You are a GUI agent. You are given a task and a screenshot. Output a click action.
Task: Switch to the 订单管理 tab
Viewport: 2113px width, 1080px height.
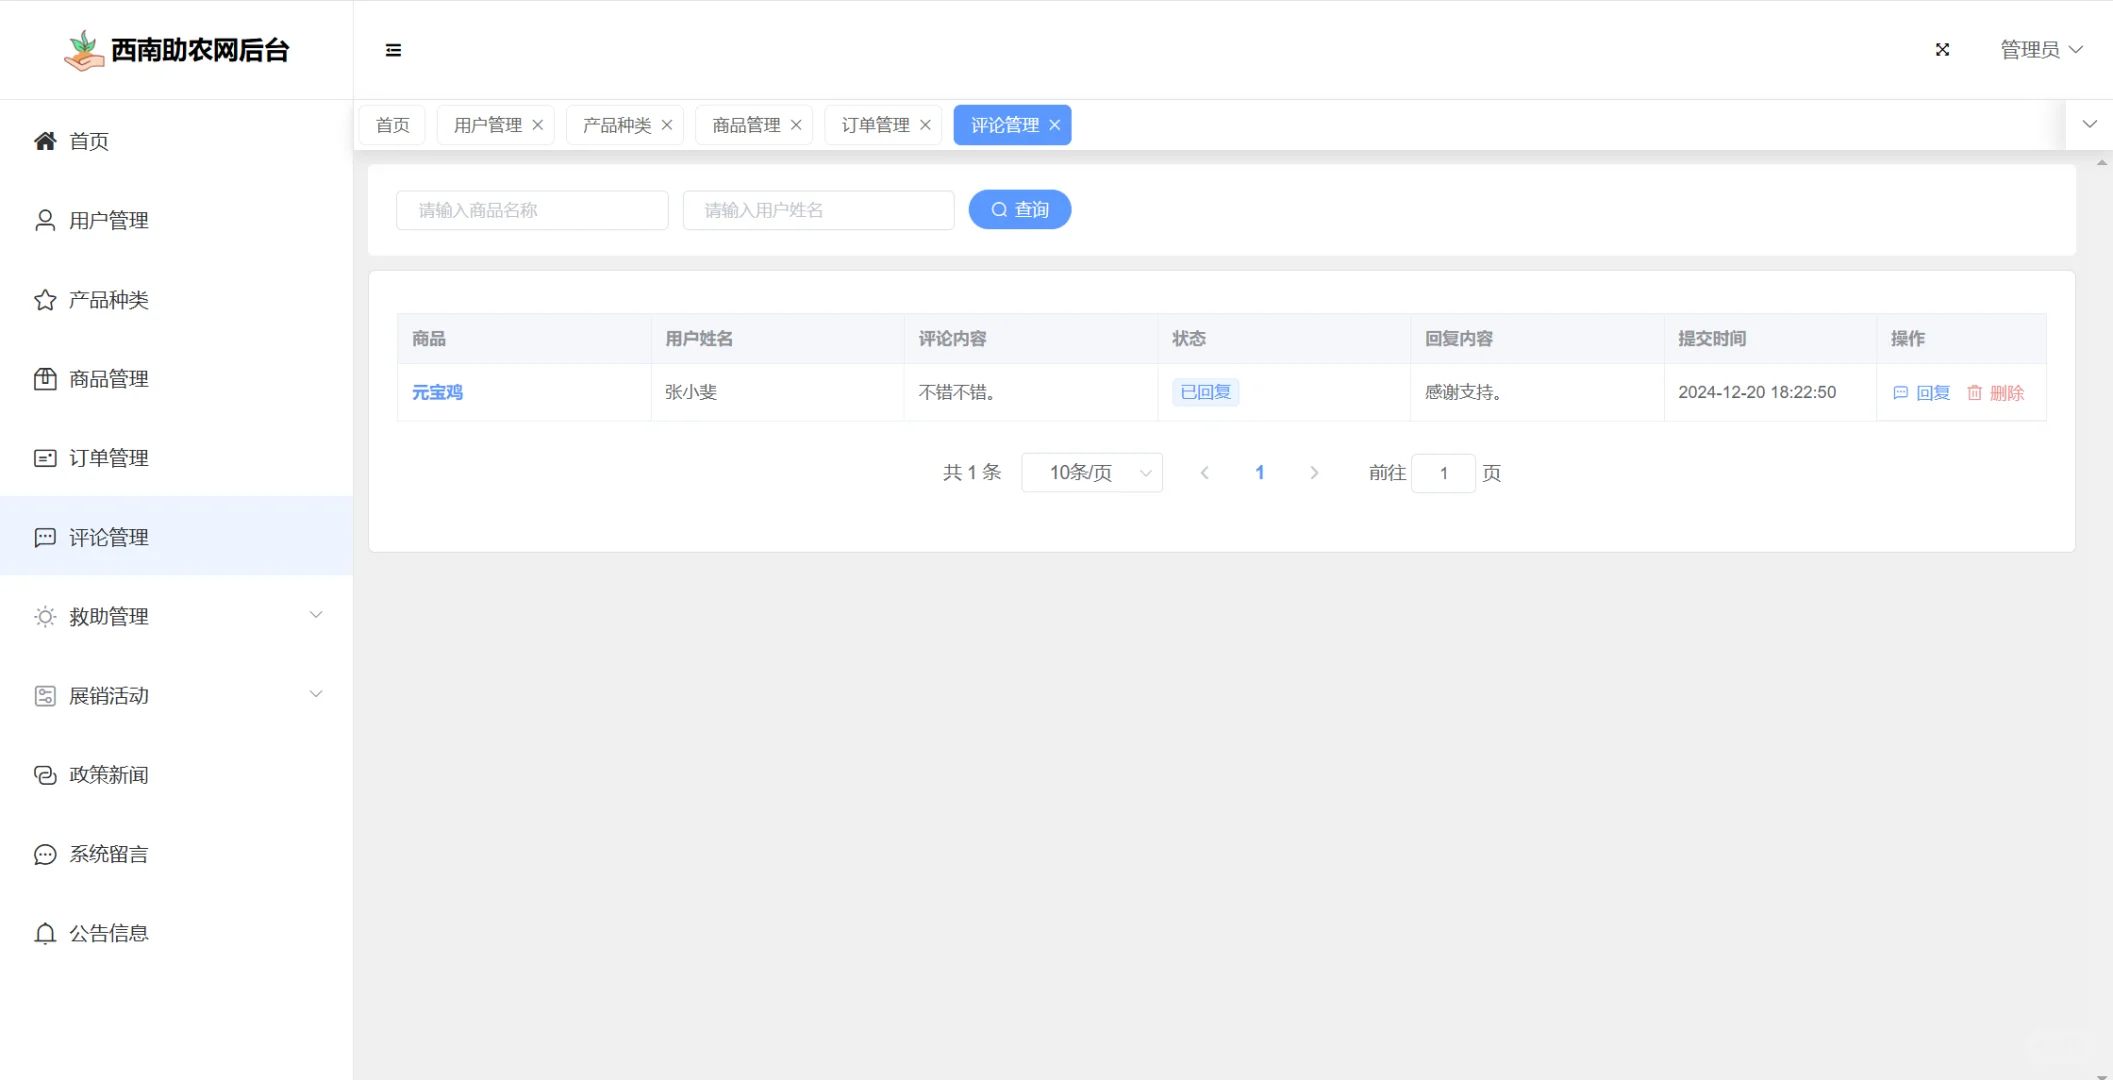876,124
